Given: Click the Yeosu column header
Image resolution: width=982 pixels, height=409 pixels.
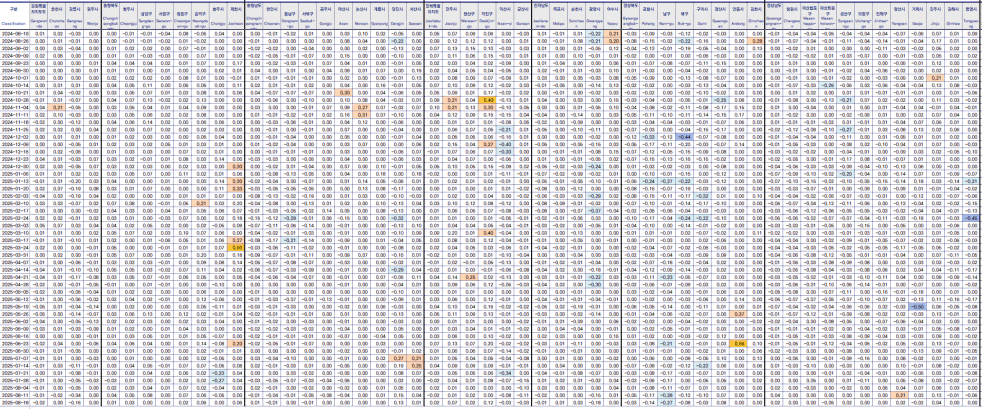Looking at the screenshot, I should click(612, 16).
